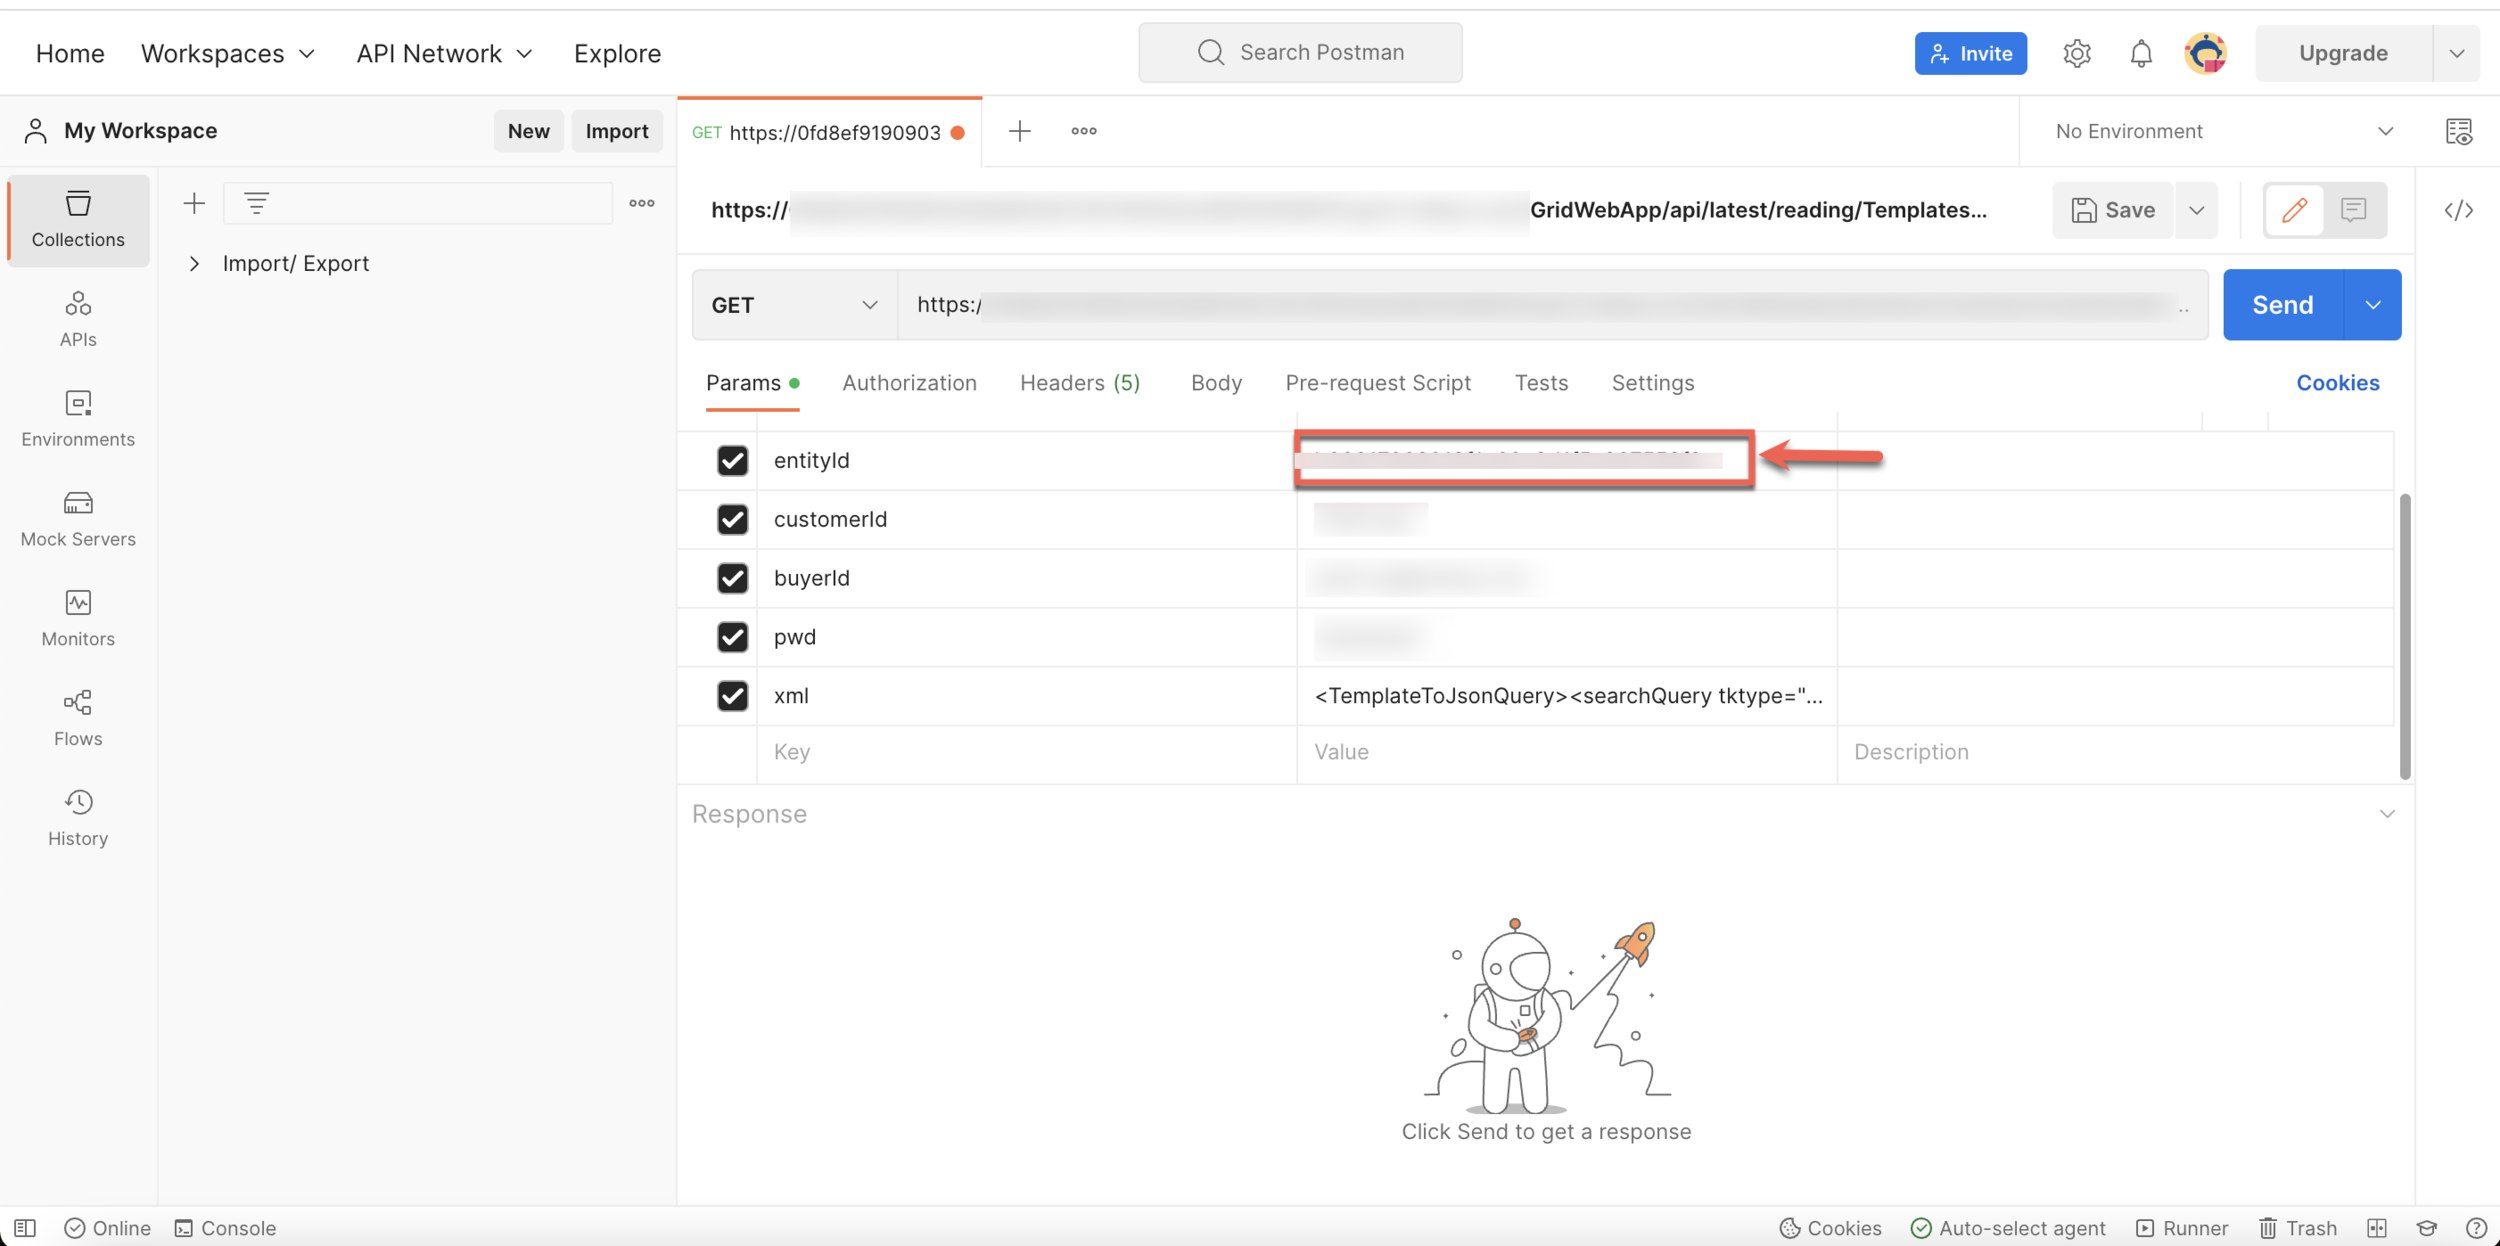
Task: Open the Collections sidebar panel
Action: coord(78,219)
